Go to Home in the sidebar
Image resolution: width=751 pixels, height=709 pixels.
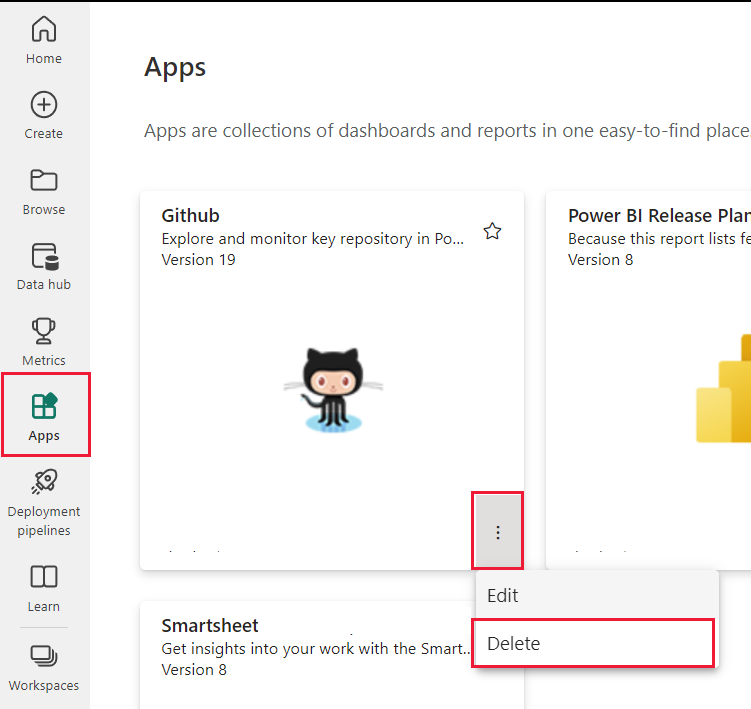(44, 40)
